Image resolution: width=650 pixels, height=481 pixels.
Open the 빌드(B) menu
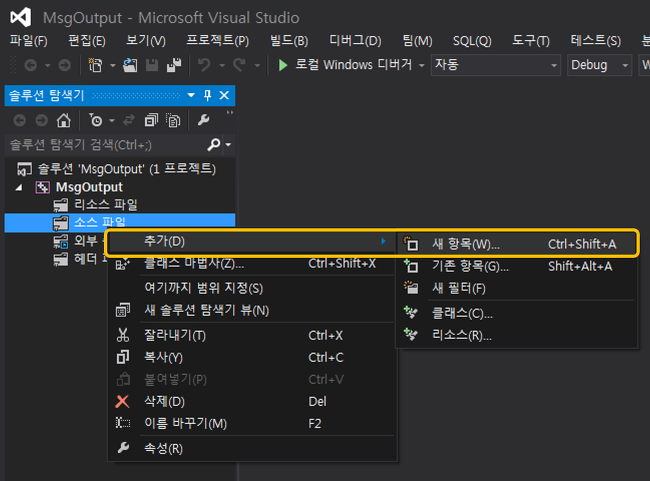[x=289, y=41]
